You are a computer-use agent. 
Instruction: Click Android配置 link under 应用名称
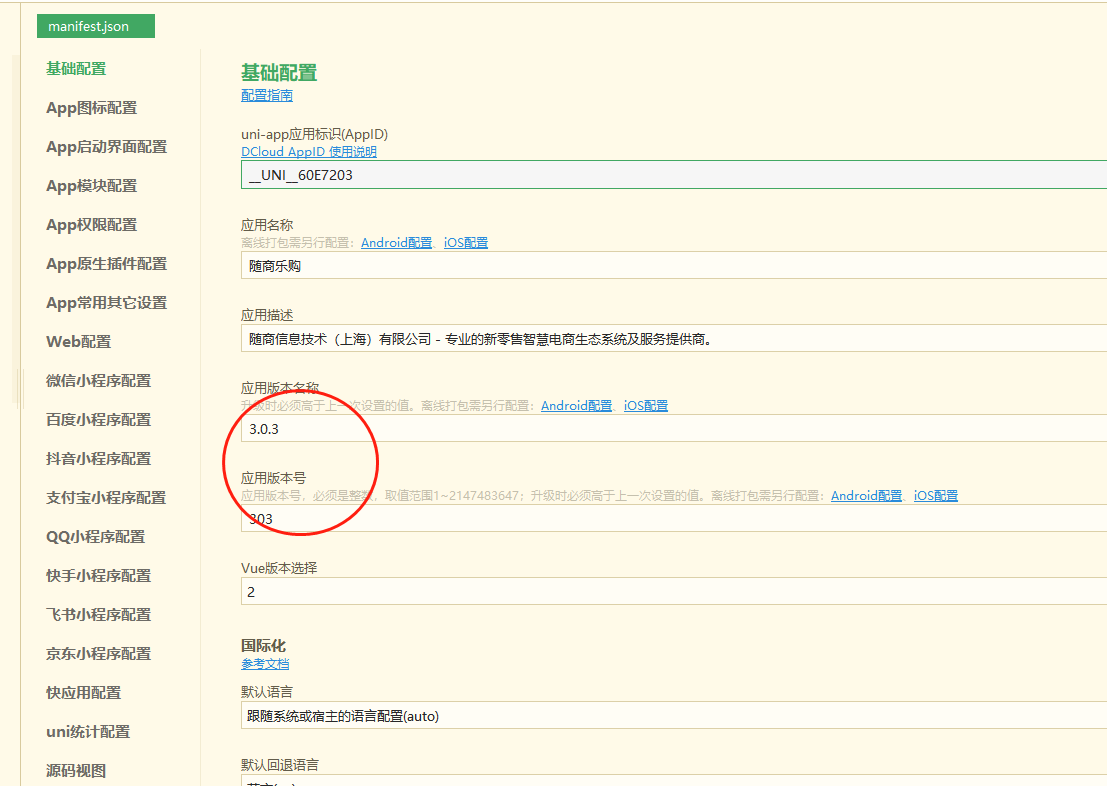tap(397, 243)
